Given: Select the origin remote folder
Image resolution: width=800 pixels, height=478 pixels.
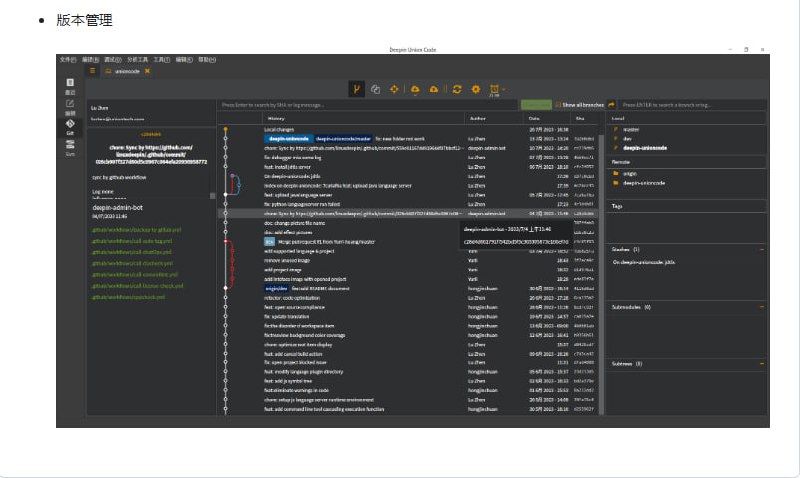Looking at the screenshot, I should tap(630, 174).
